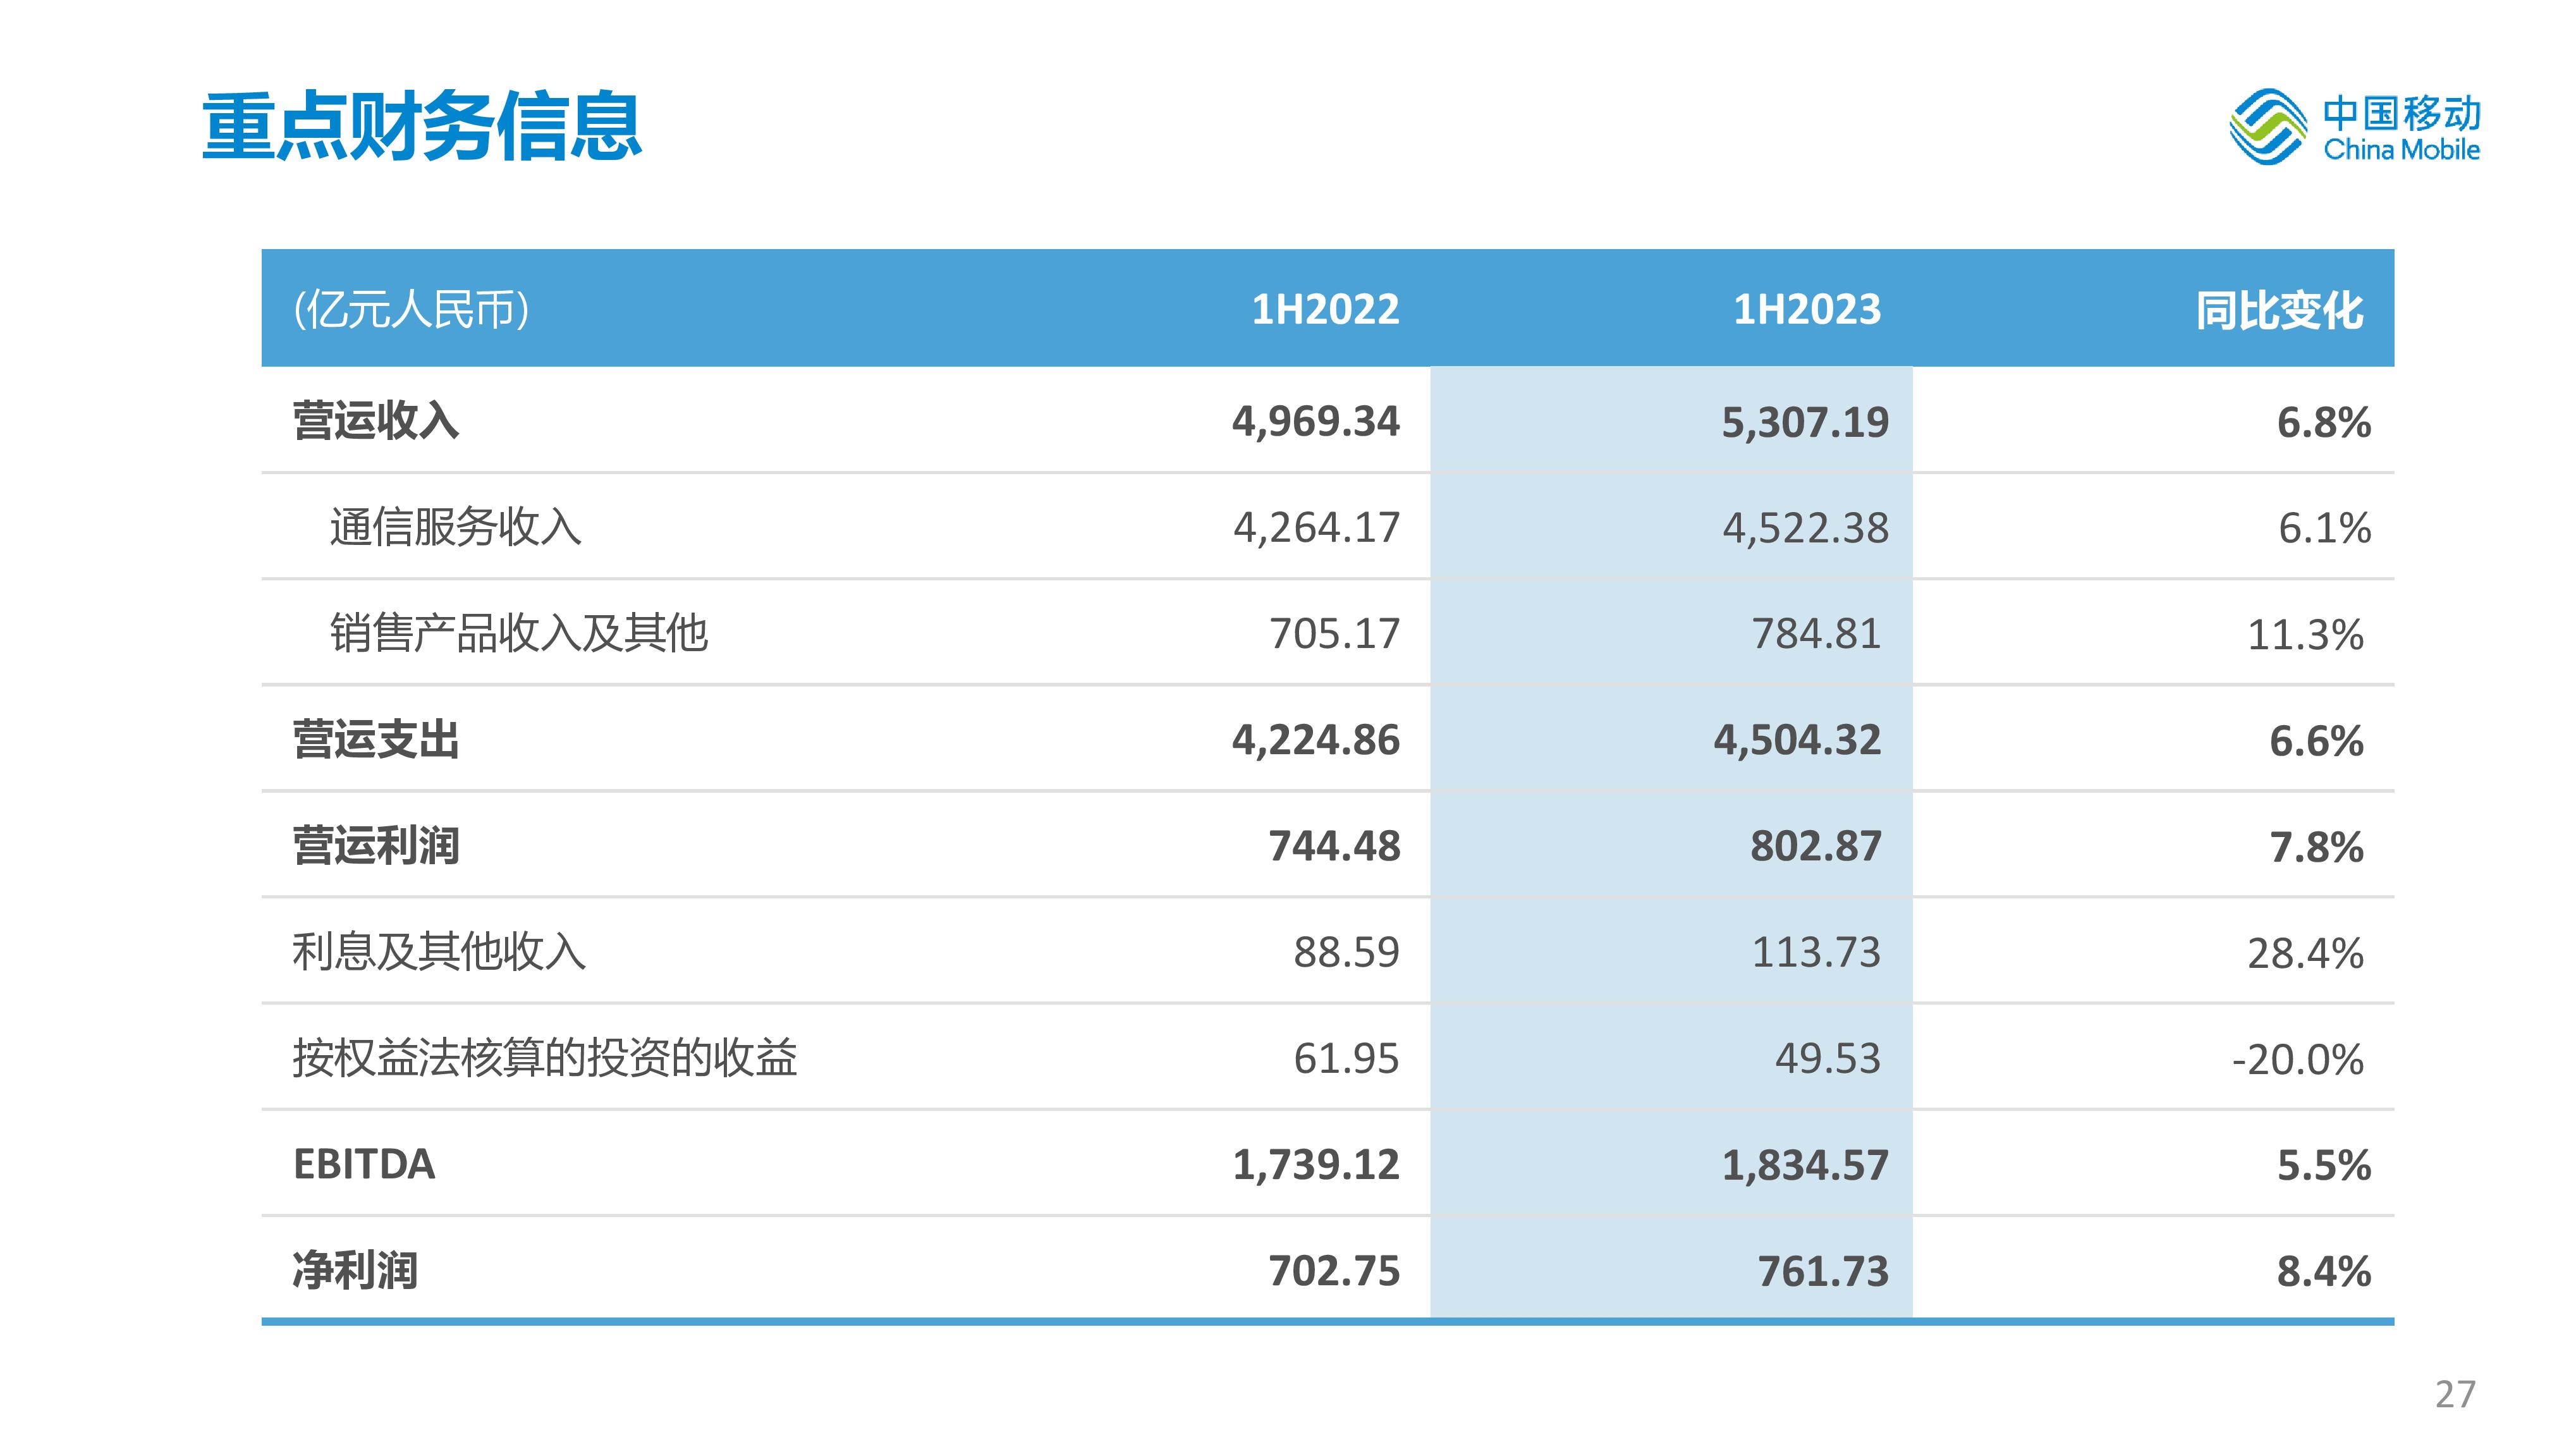The height and width of the screenshot is (1449, 2576).
Task: Click the -20.0% change value
Action: [2297, 1059]
